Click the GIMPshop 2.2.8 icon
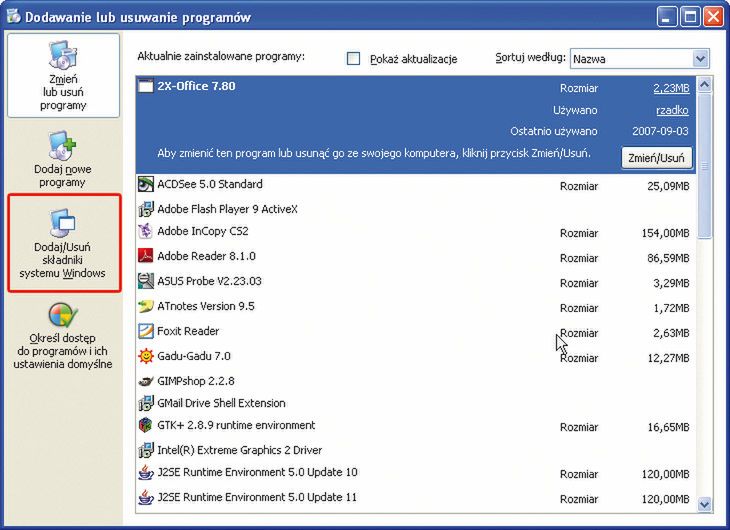Screen dimensions: 730x530 (x=146, y=381)
